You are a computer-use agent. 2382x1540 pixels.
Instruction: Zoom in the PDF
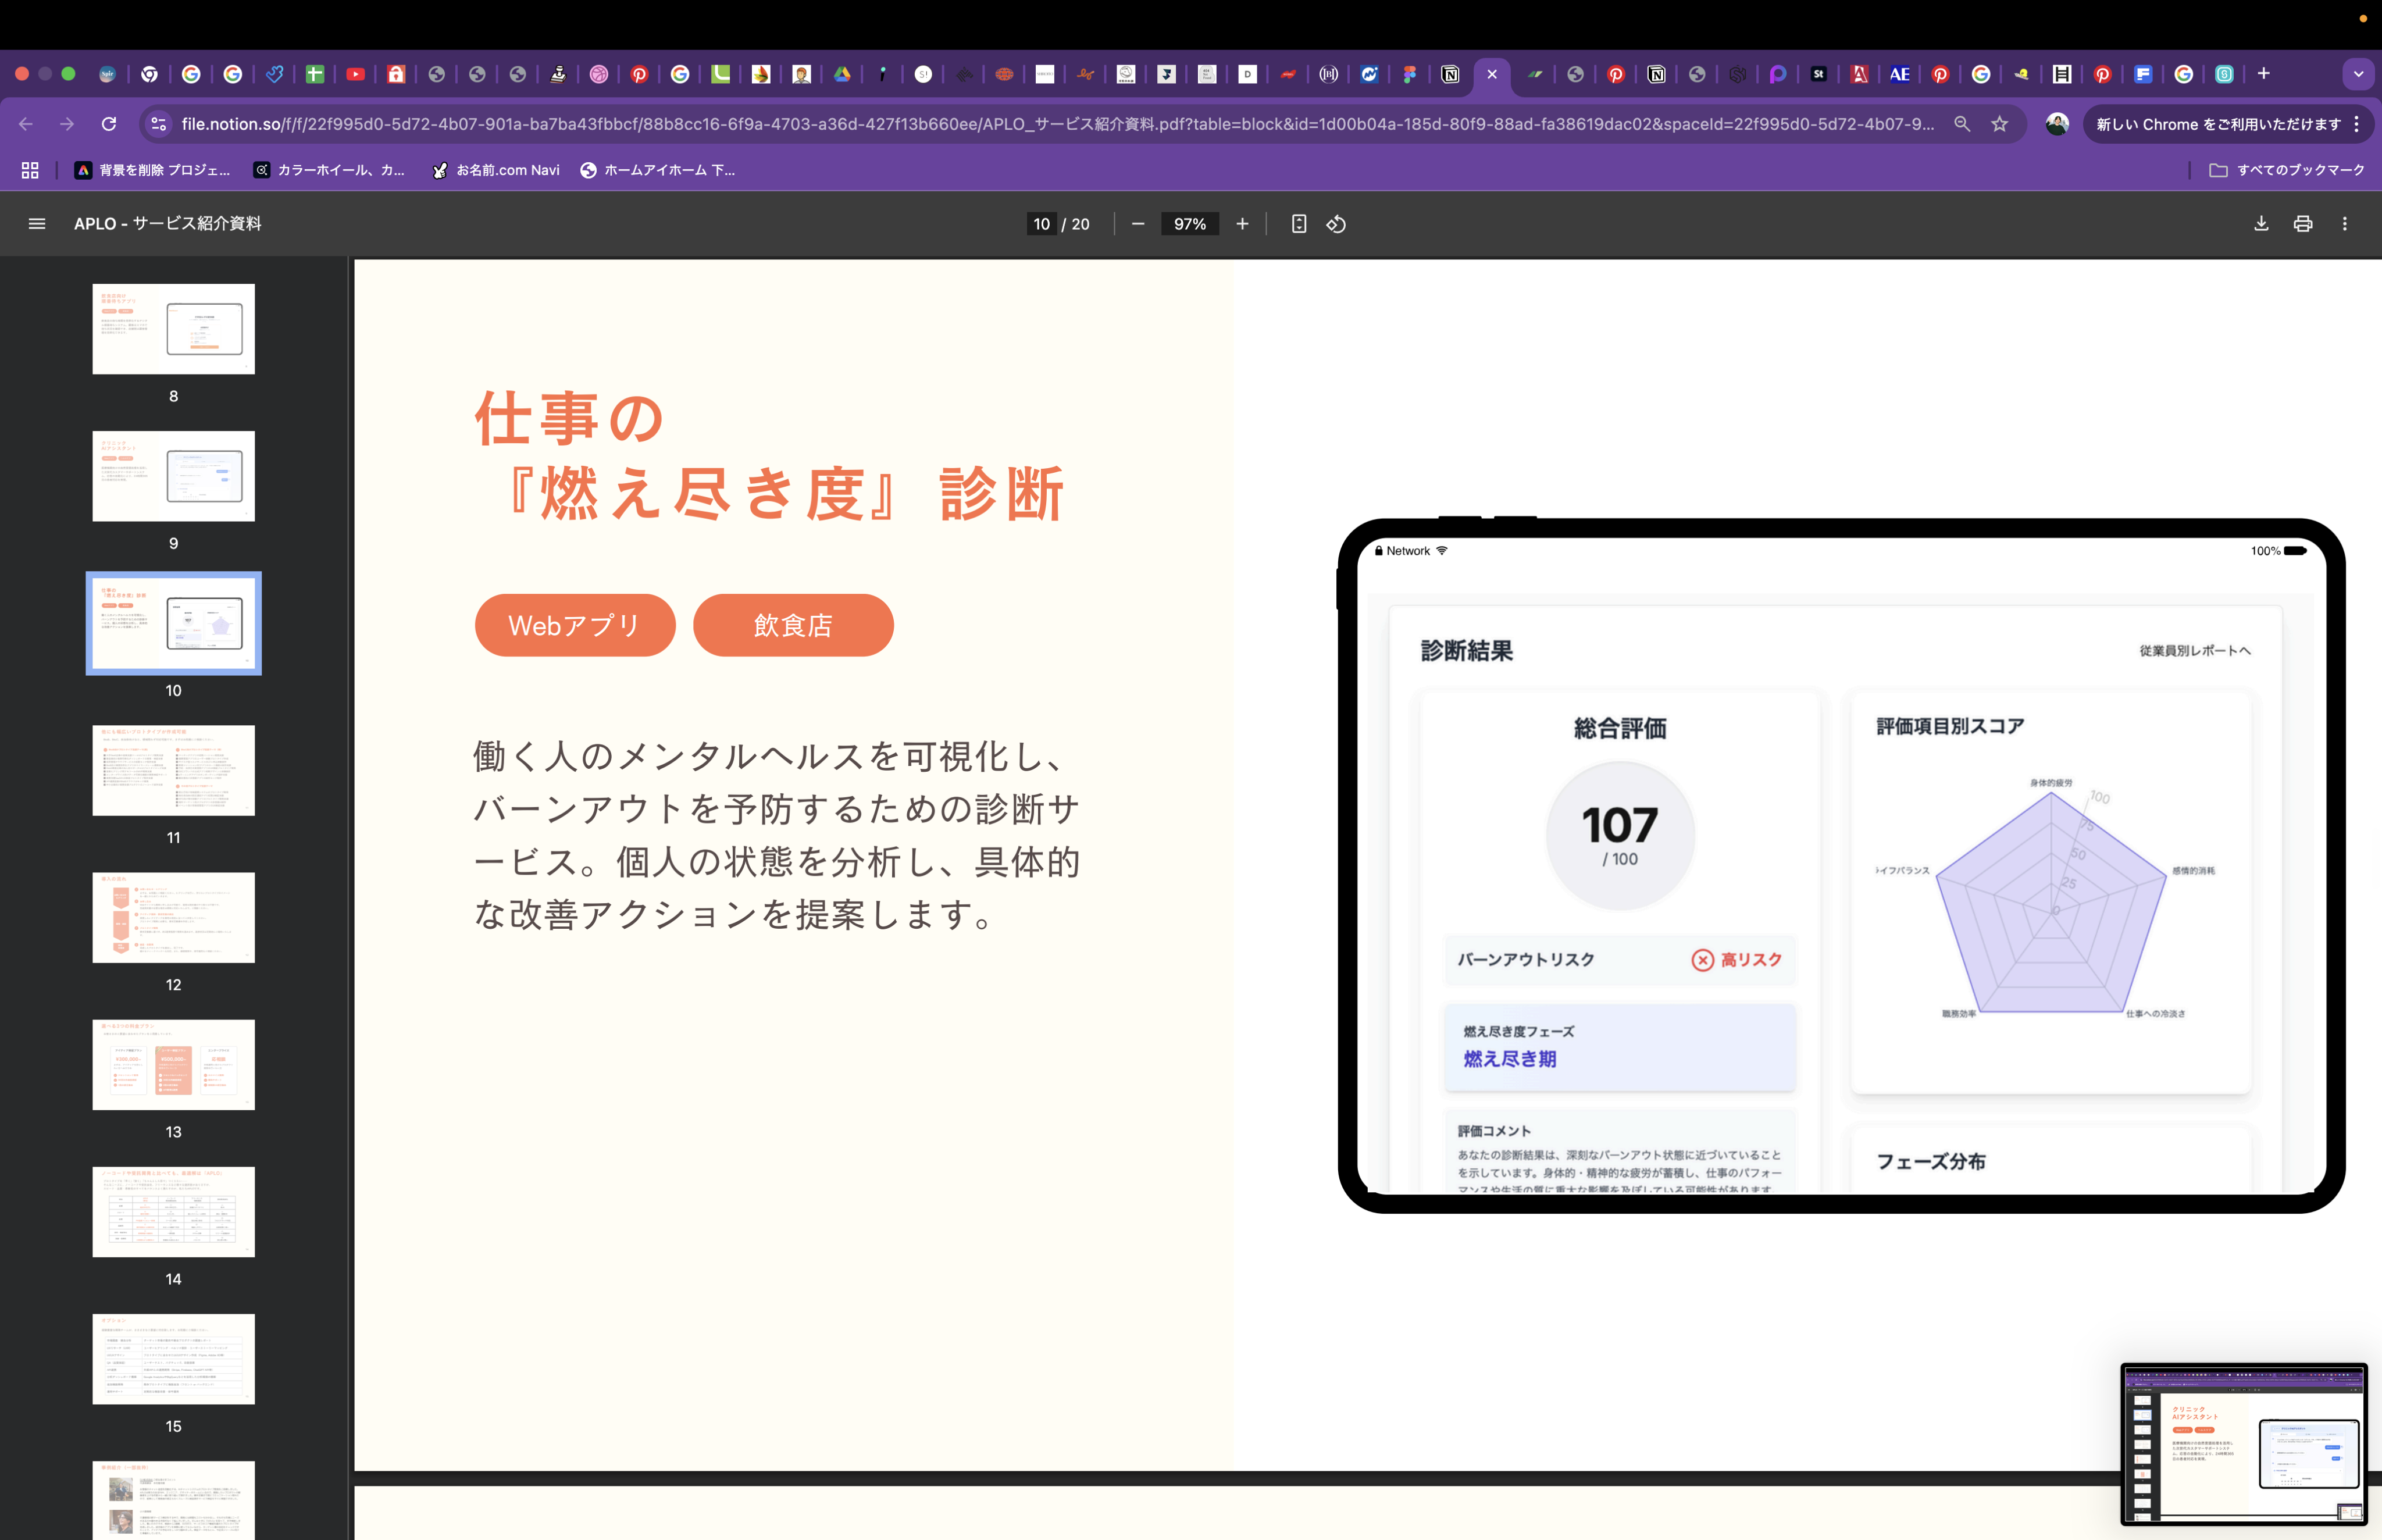1242,224
